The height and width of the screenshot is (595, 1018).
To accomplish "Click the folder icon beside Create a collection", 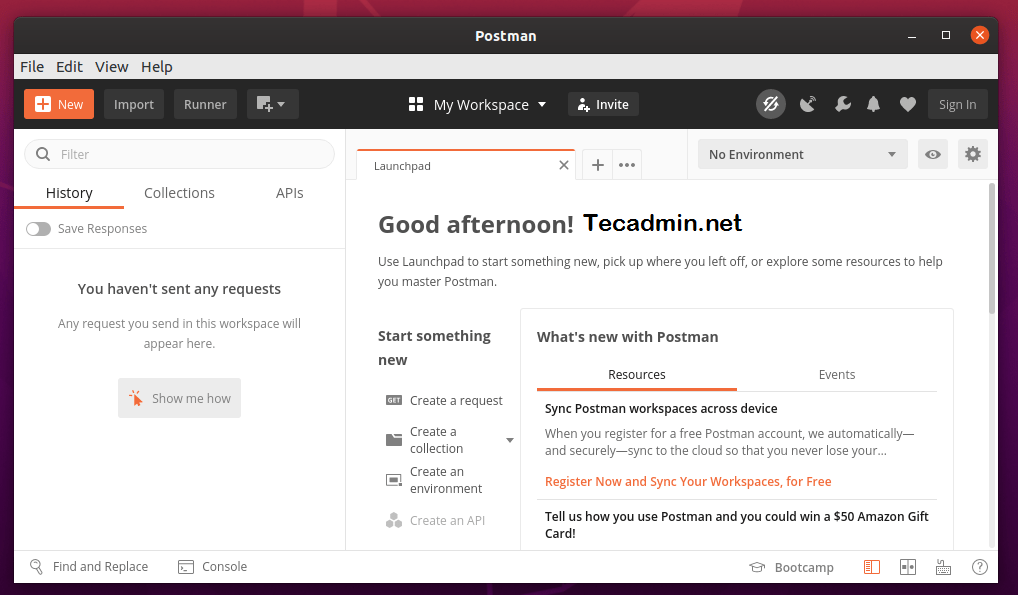I will coord(394,440).
